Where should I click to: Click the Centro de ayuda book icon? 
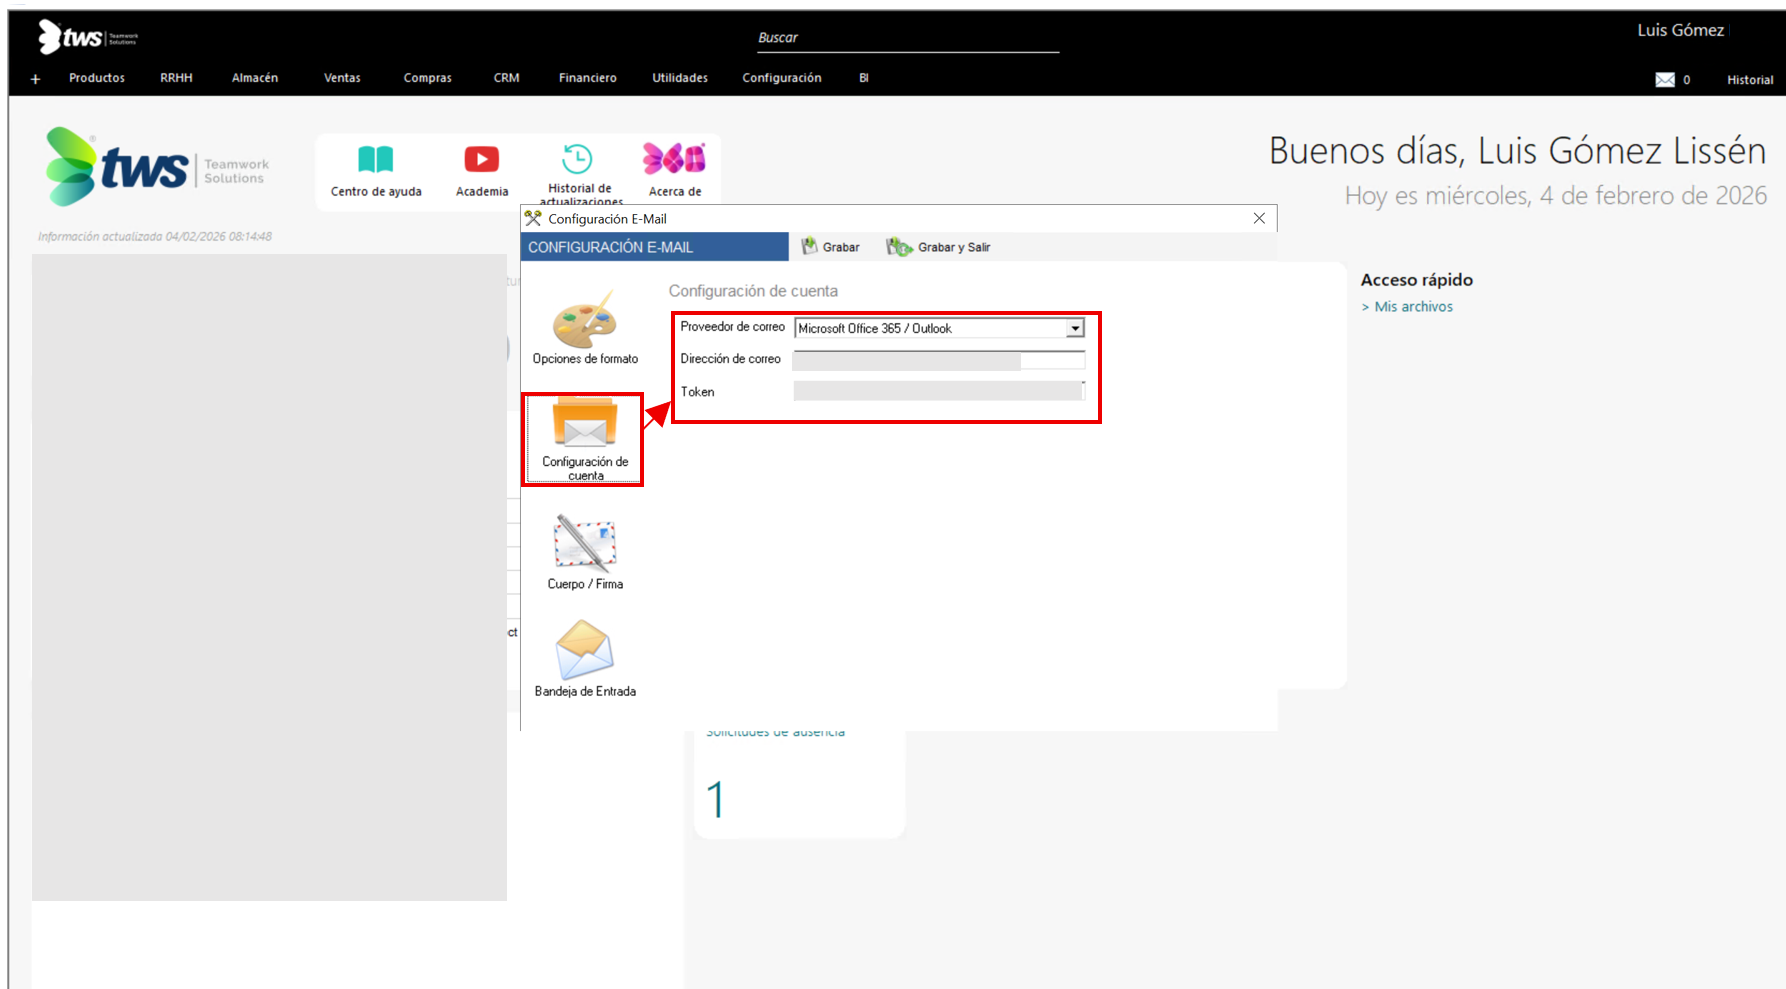click(376, 160)
